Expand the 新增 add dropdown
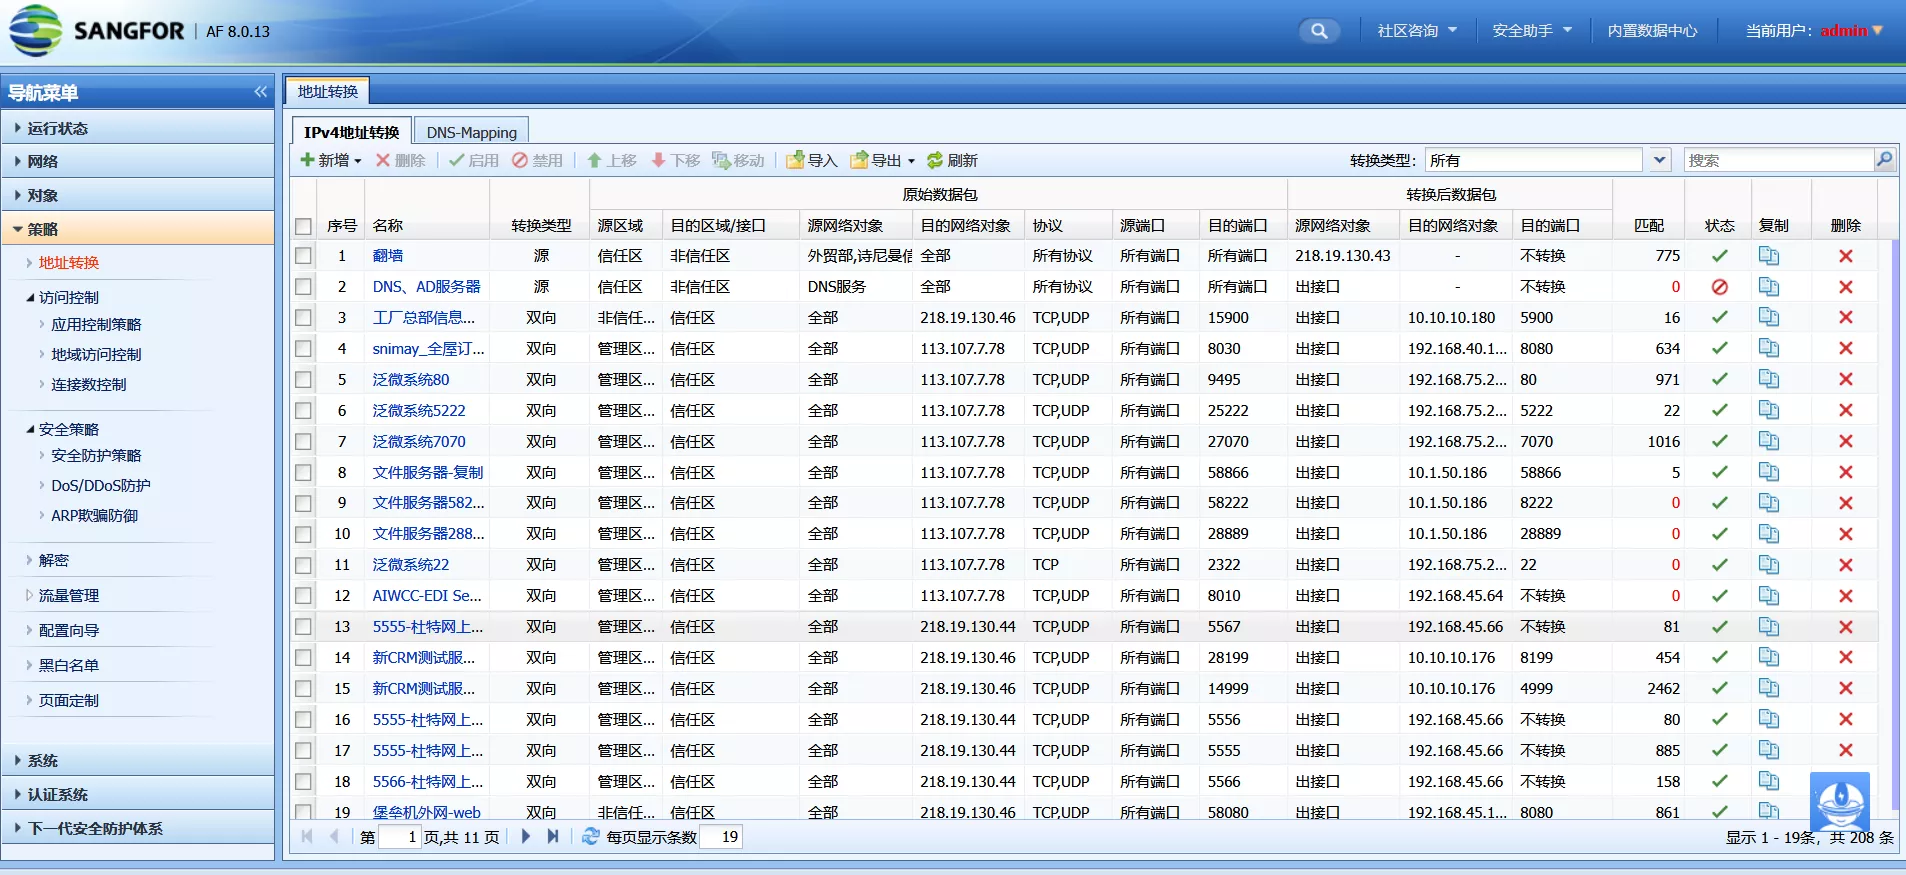Screen dimensions: 1906x875 pyautogui.click(x=331, y=160)
